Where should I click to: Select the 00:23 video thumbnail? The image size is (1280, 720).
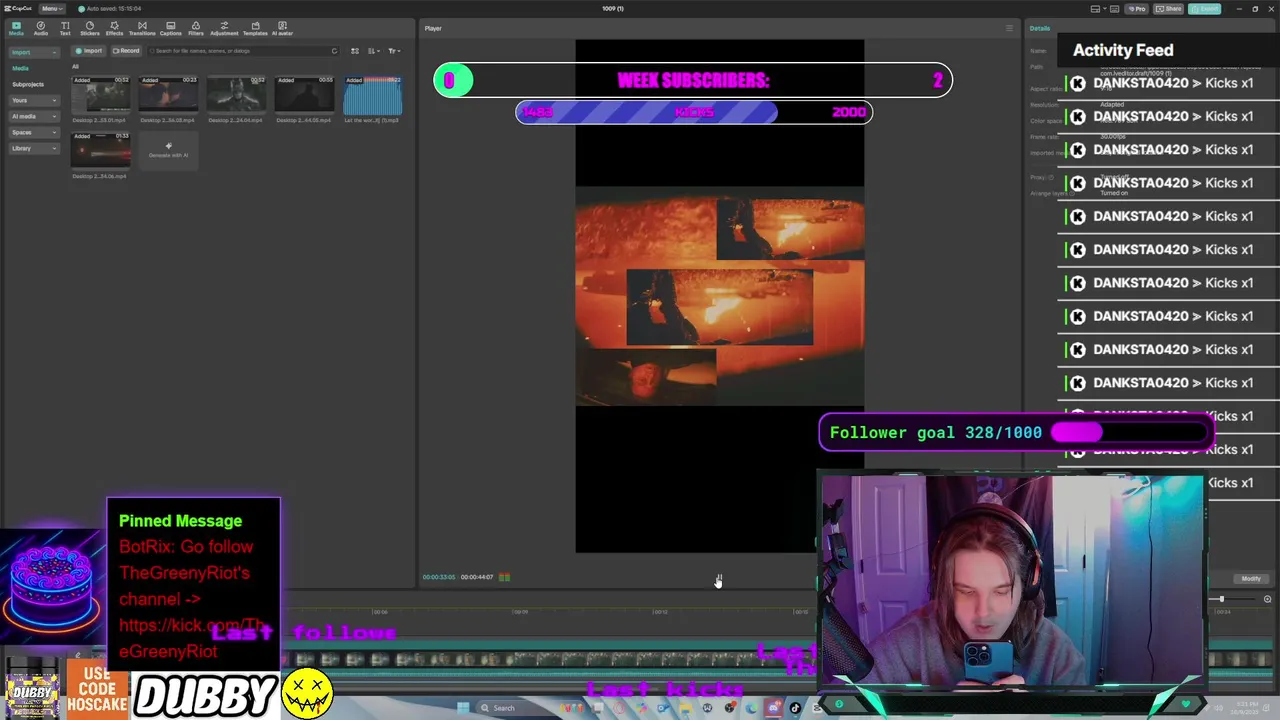[169, 96]
